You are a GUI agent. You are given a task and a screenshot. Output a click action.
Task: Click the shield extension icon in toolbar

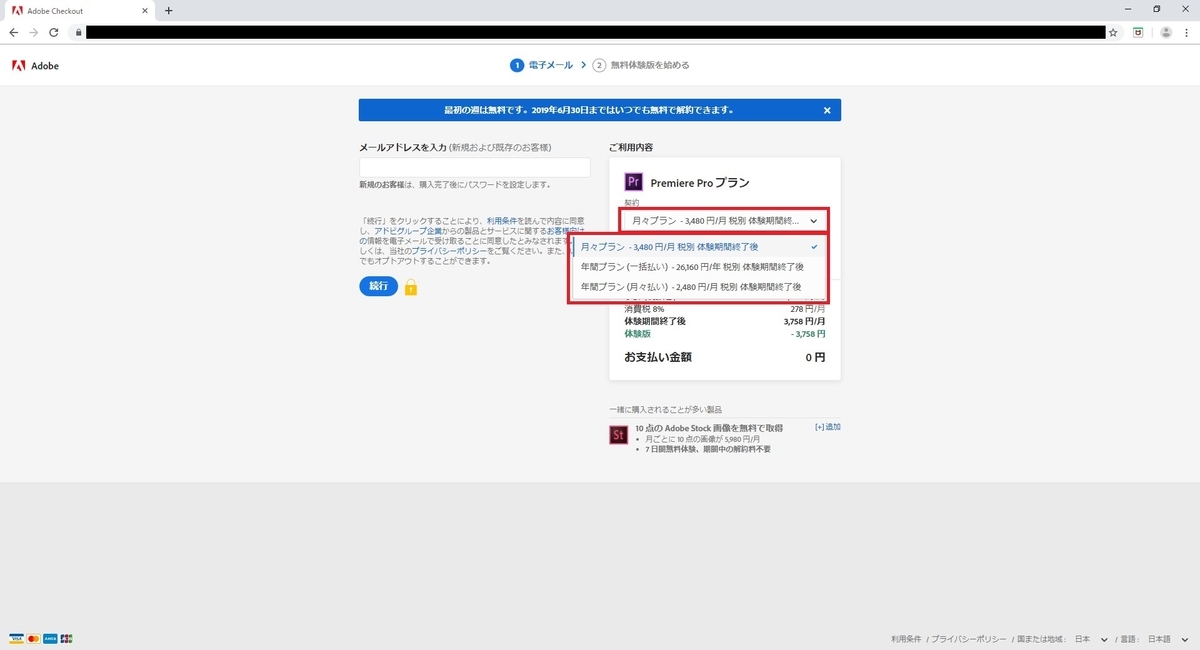click(x=1138, y=32)
